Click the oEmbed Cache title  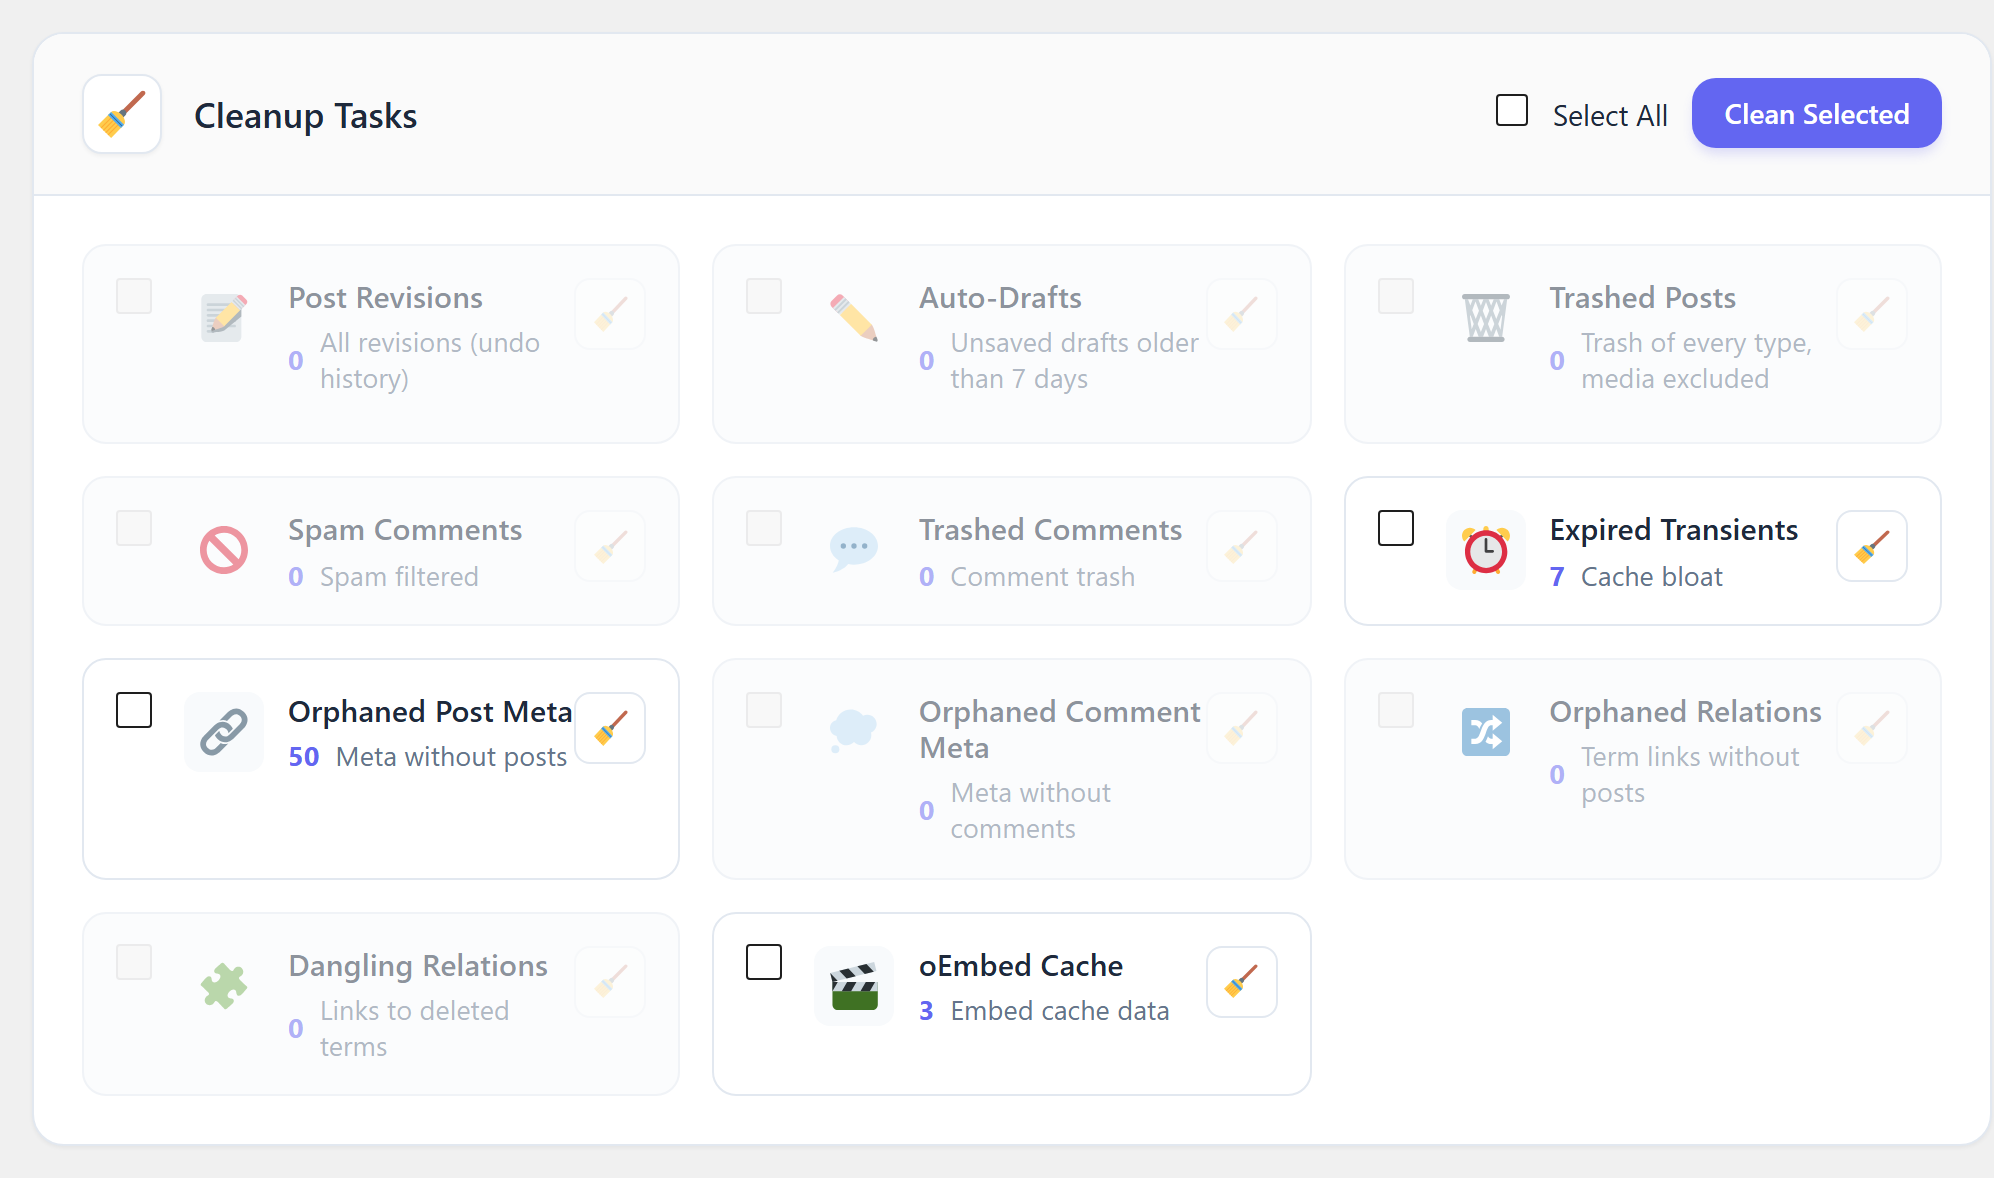point(1020,966)
